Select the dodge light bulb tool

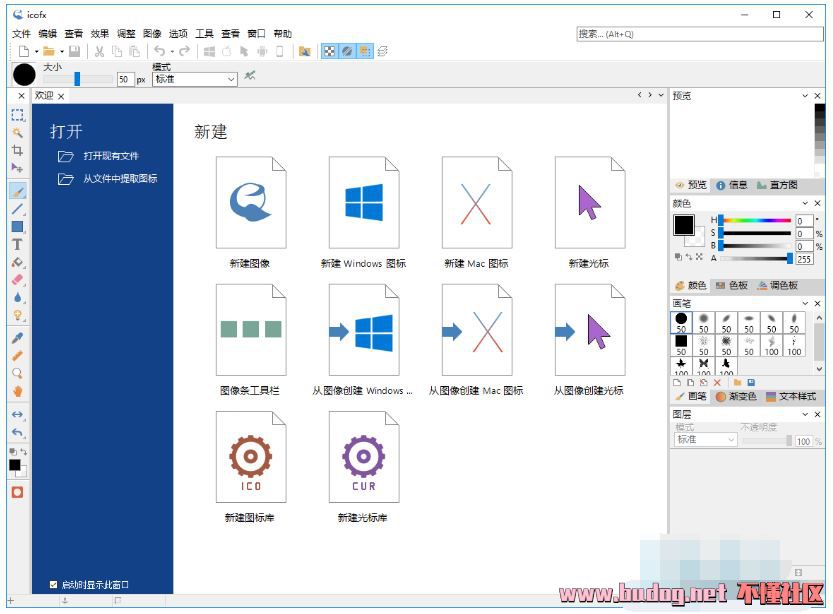coord(18,315)
